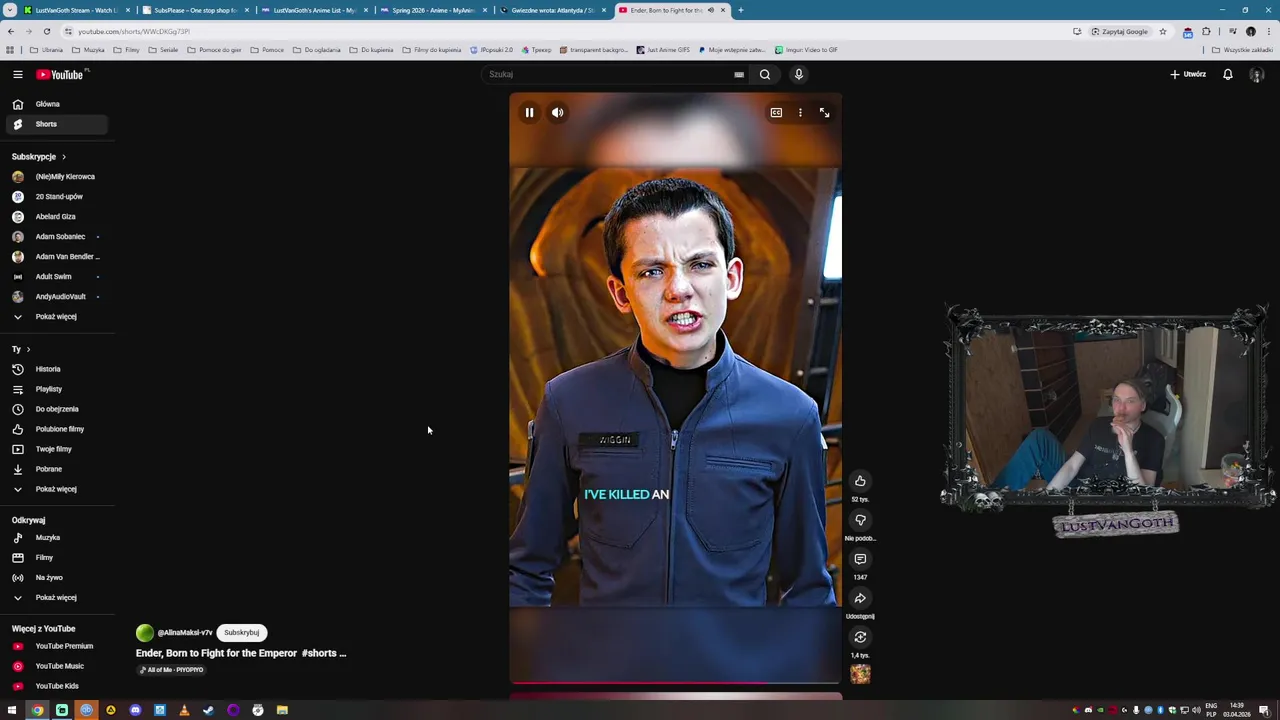Click the Subskrybuj button
Viewport: 1280px width, 720px height.
pos(241,633)
